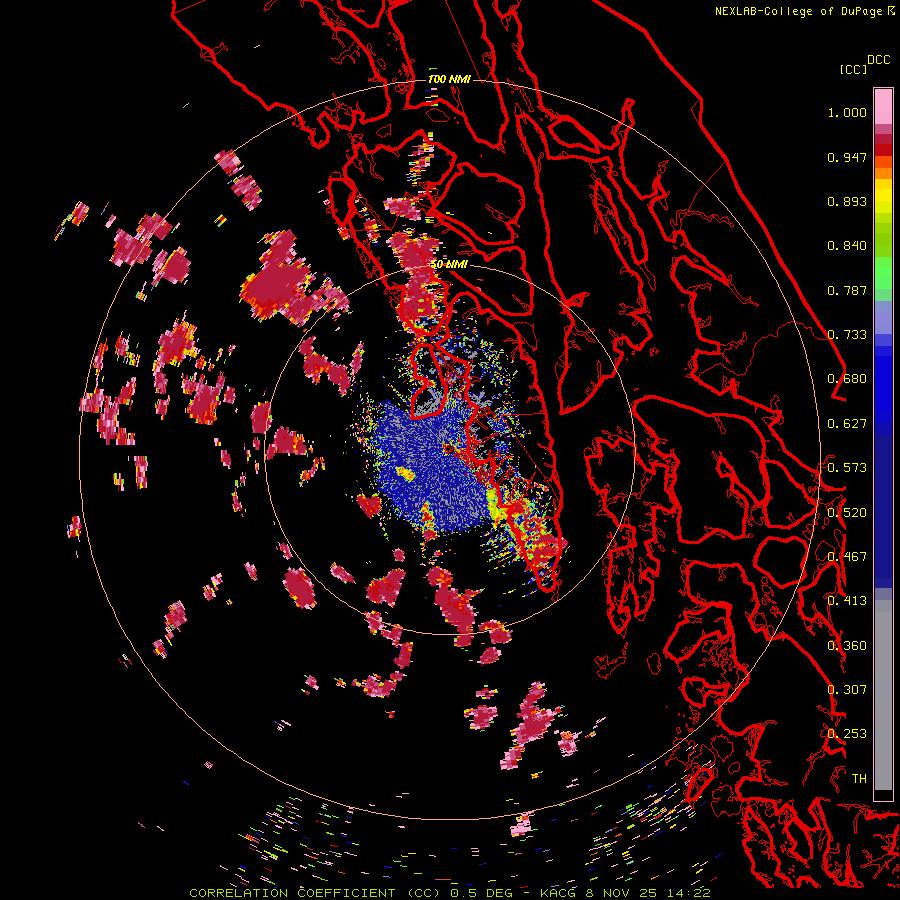Click the 0.573 scale value
Image resolution: width=900 pixels, height=900 pixels.
(847, 468)
